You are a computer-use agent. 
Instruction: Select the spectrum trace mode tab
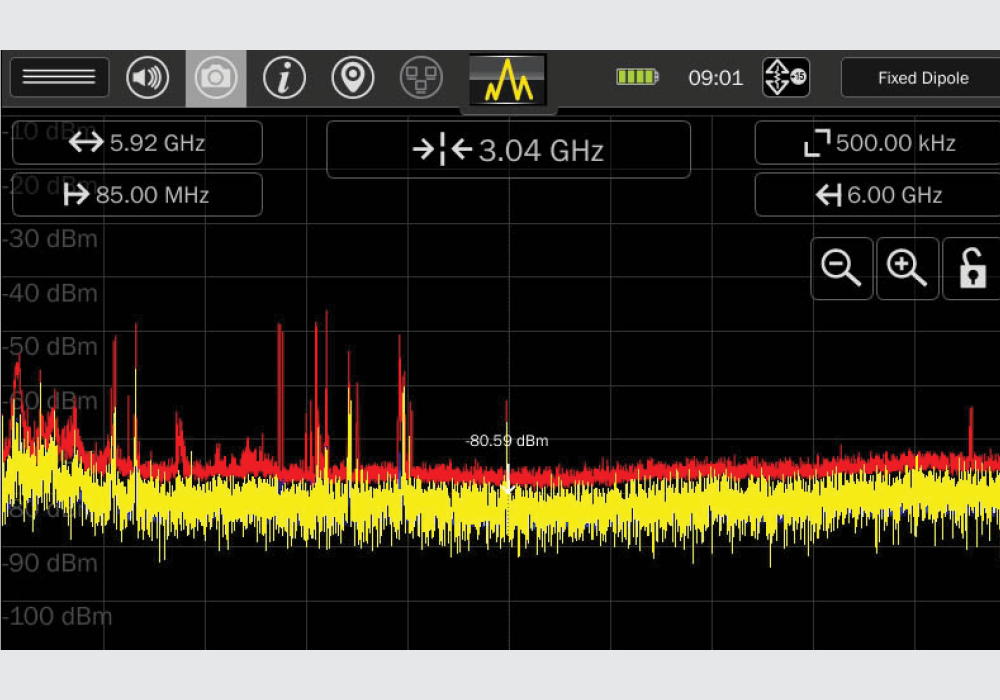pyautogui.click(x=508, y=80)
